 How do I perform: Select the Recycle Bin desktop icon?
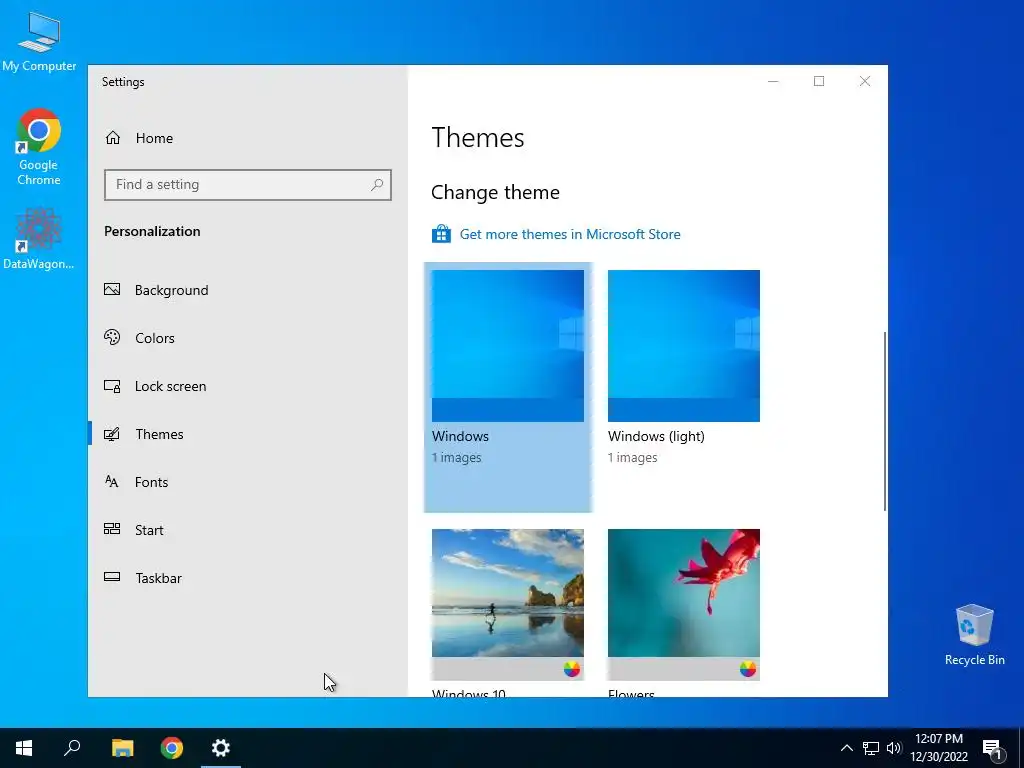[974, 635]
